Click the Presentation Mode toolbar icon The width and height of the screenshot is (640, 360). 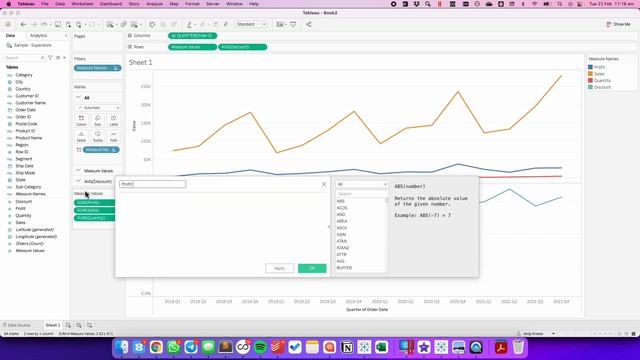pos(293,24)
